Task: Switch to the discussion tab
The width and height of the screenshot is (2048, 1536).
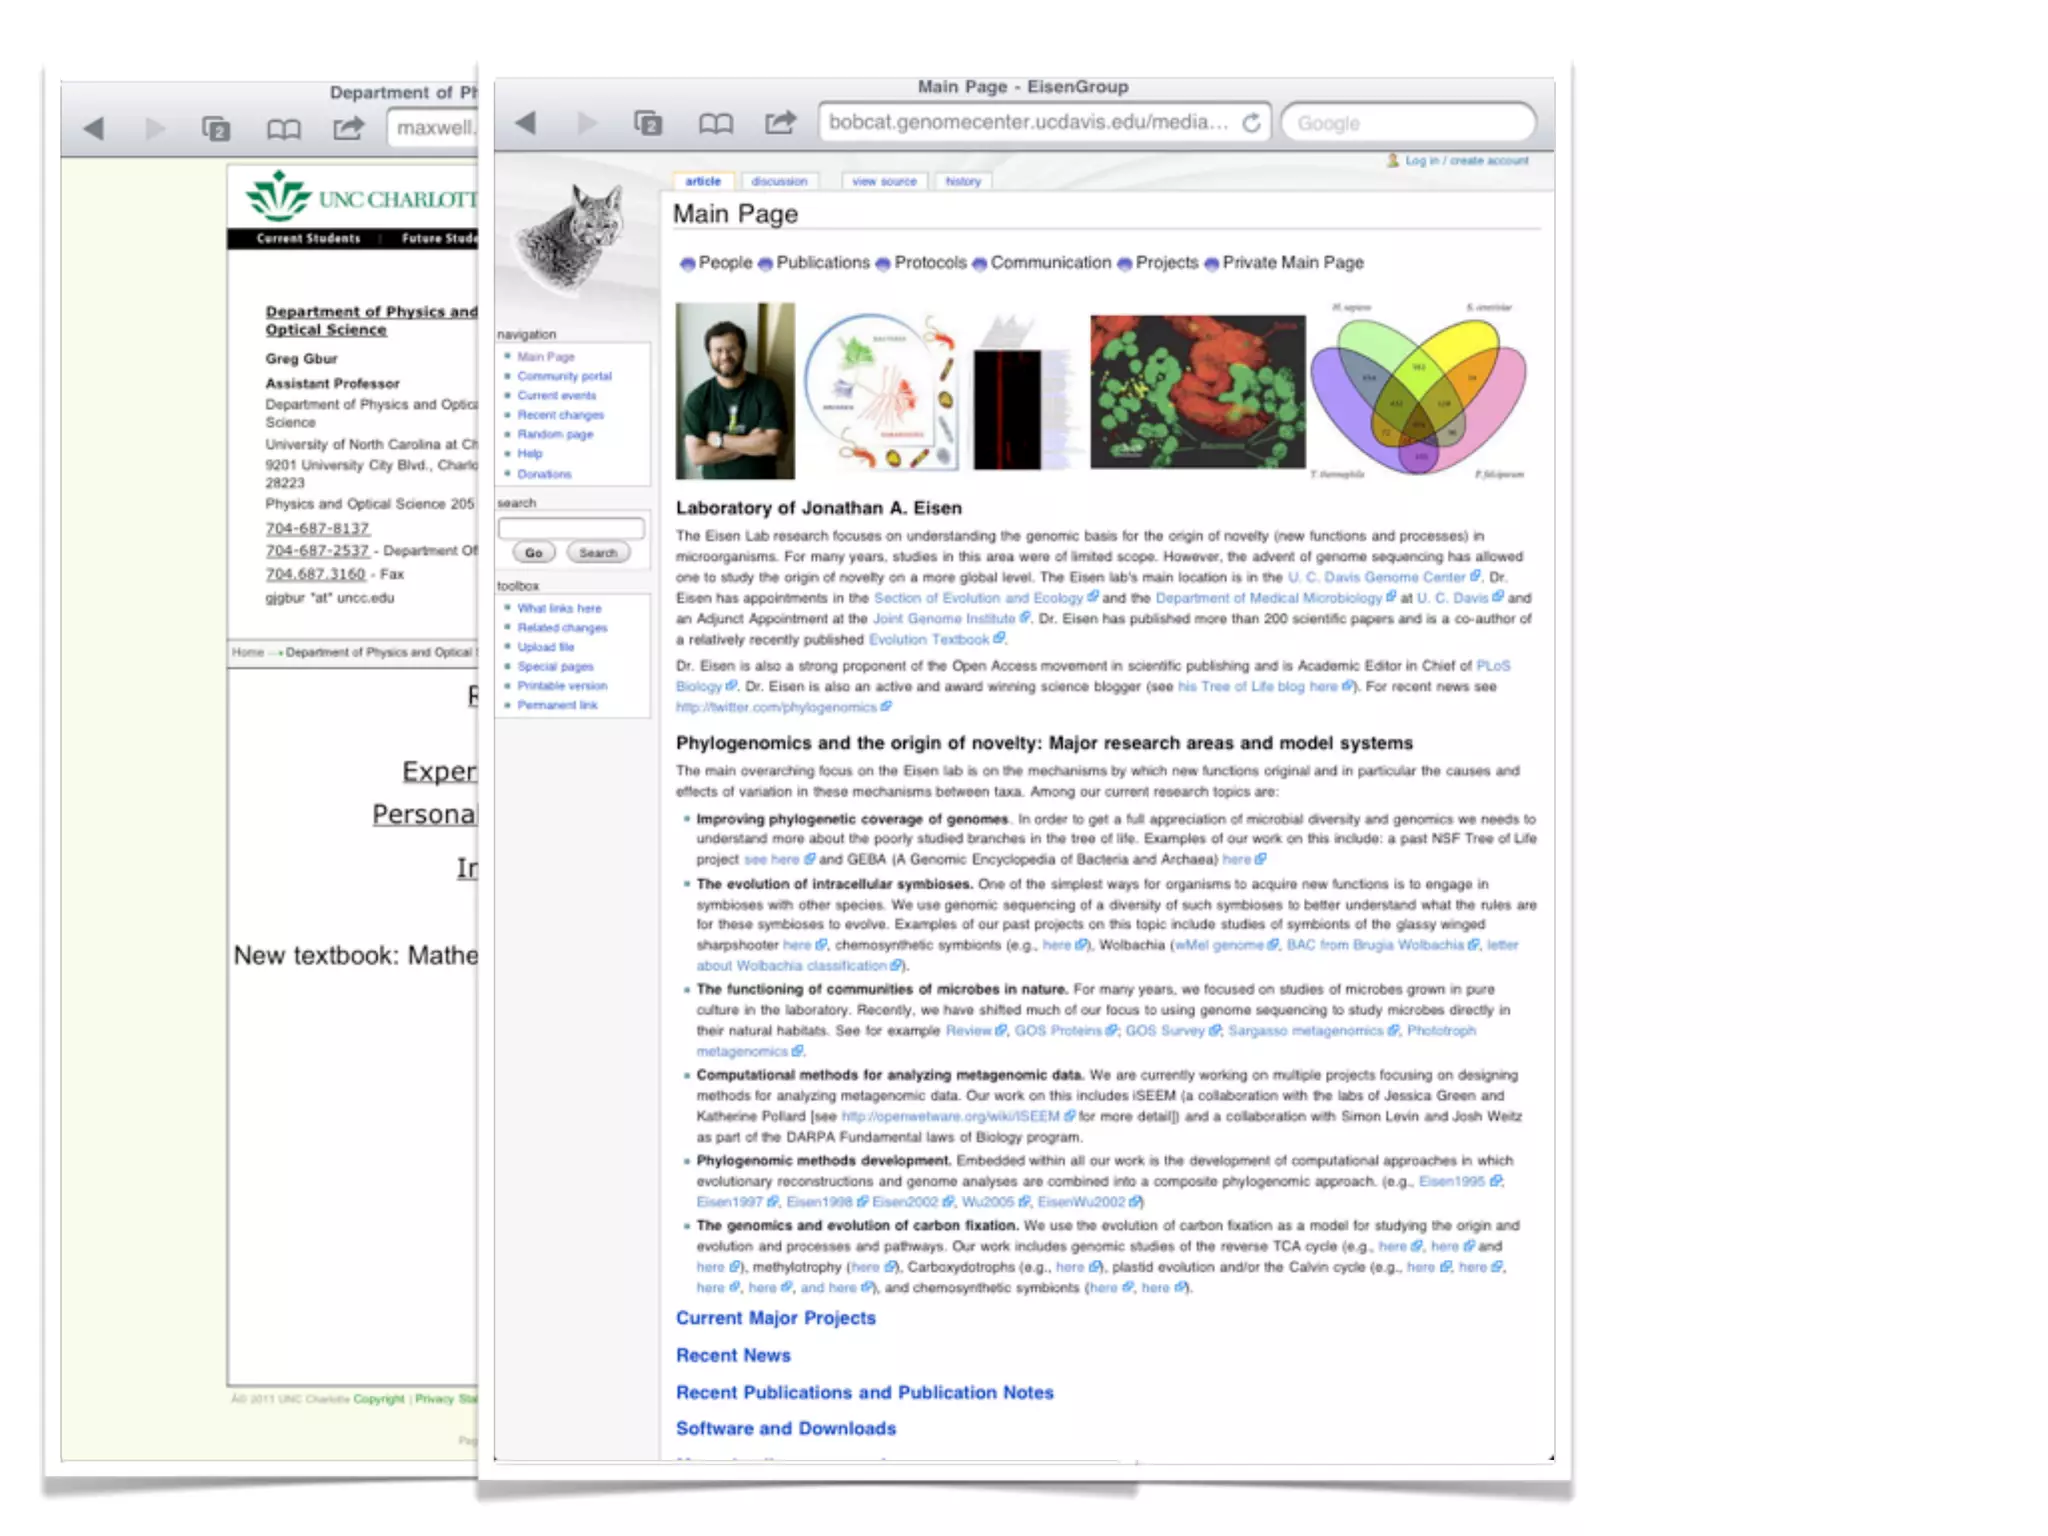Action: [779, 182]
